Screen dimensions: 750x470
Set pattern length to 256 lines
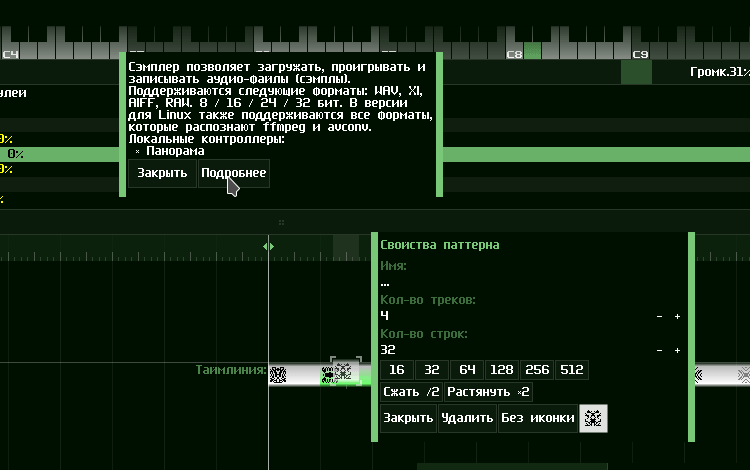click(x=537, y=370)
